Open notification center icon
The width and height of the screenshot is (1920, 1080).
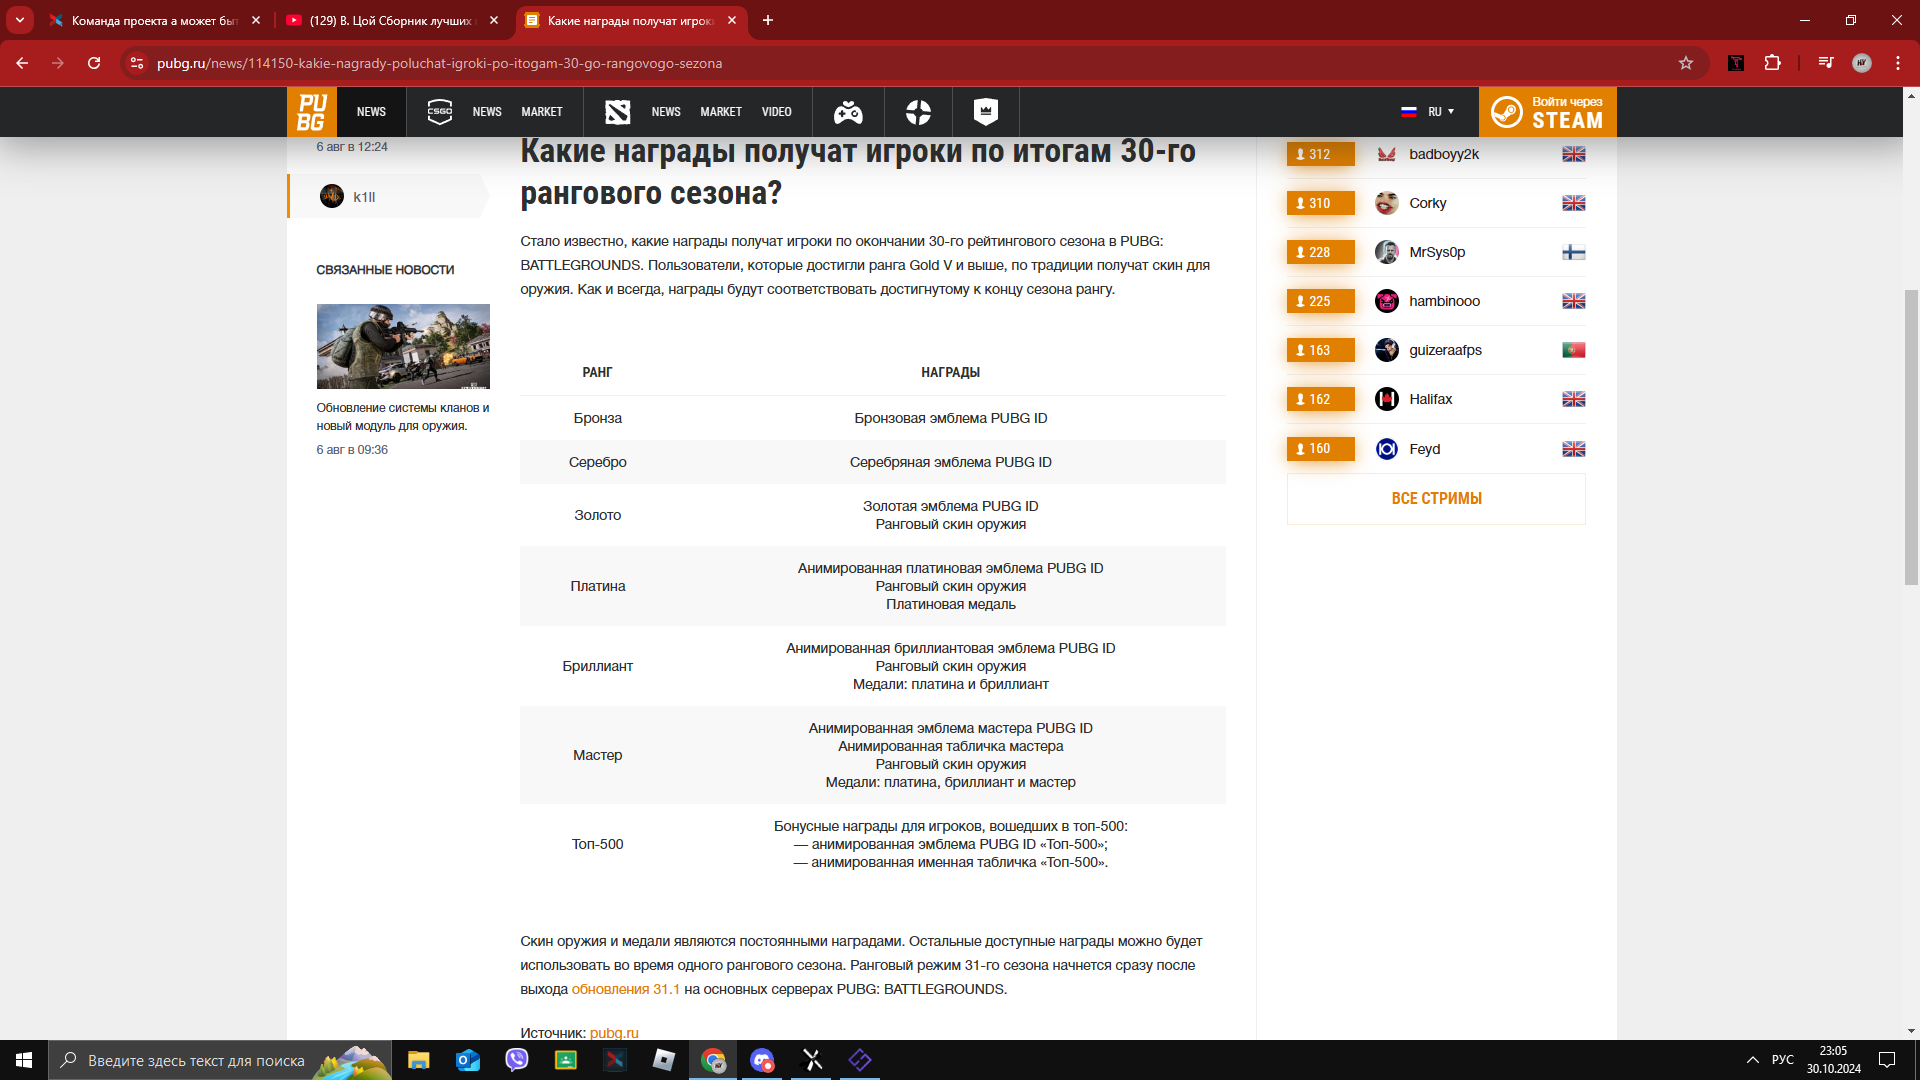tap(1887, 1060)
